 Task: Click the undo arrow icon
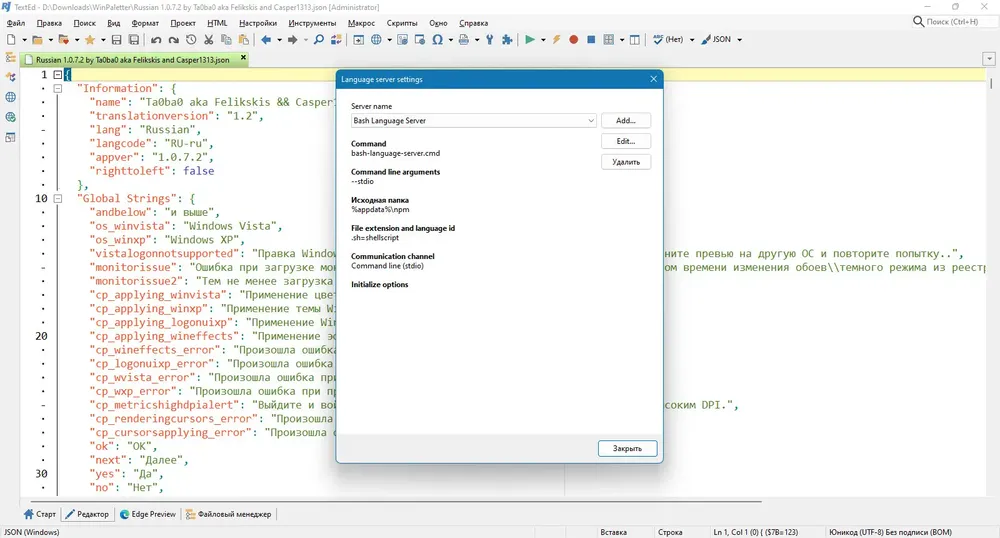[156, 40]
